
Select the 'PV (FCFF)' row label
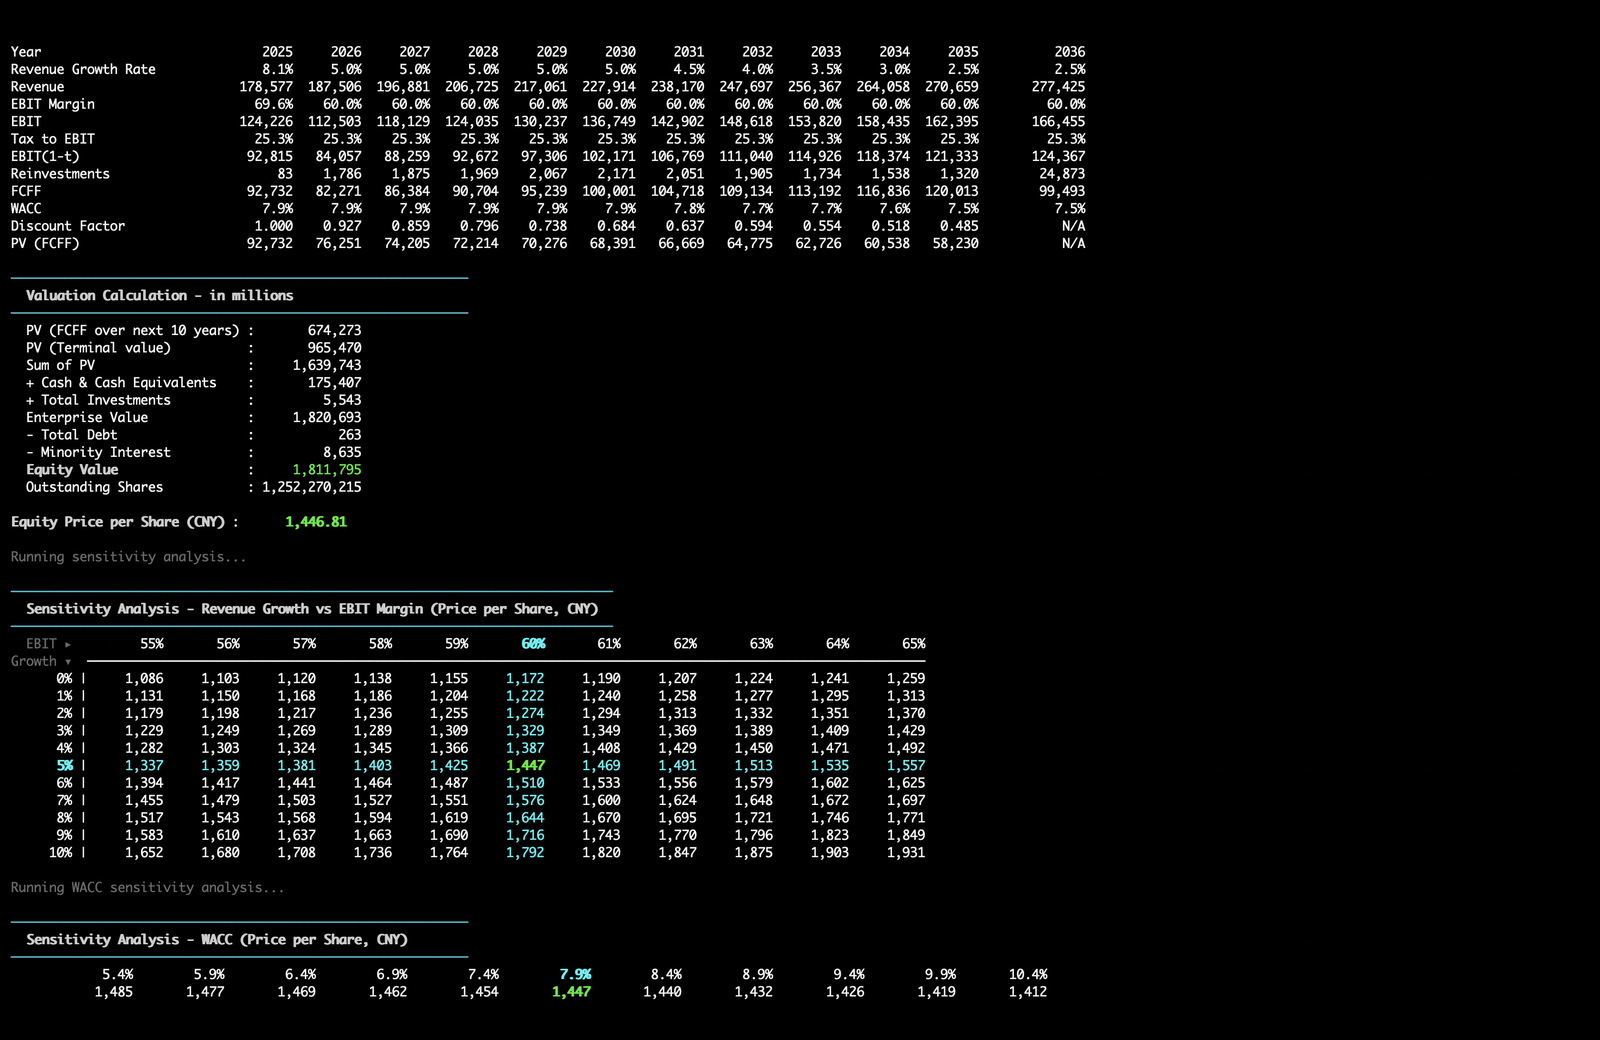[x=45, y=243]
